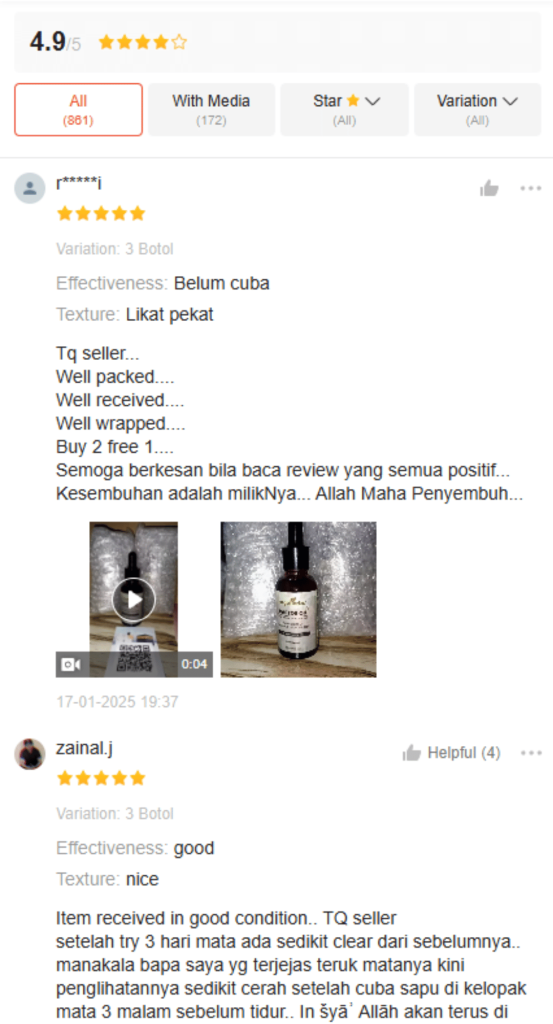Image resolution: width=553 pixels, height=1024 pixels.
Task: Expand the Star filter dropdown
Action: tap(345, 109)
